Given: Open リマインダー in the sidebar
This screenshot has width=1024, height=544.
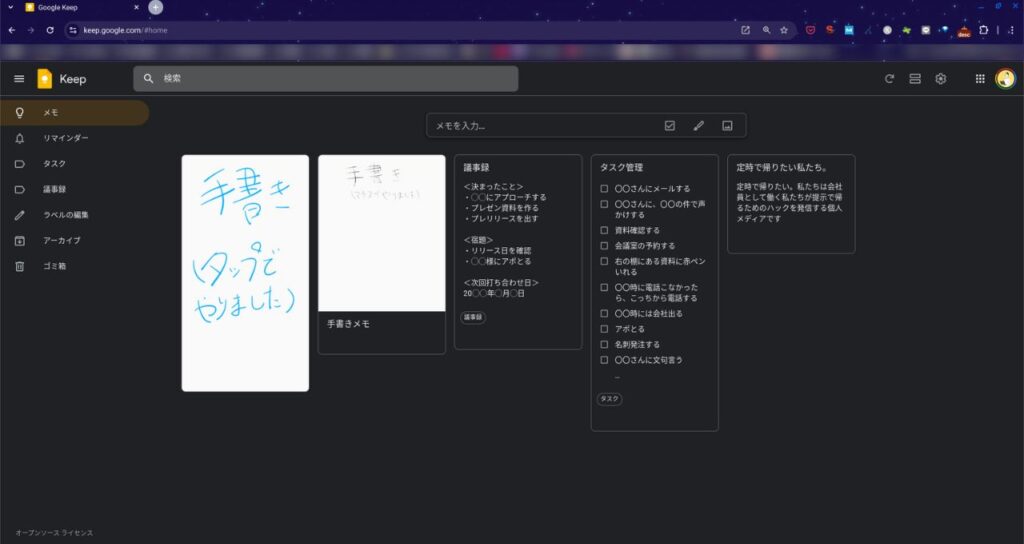Looking at the screenshot, I should [65, 138].
